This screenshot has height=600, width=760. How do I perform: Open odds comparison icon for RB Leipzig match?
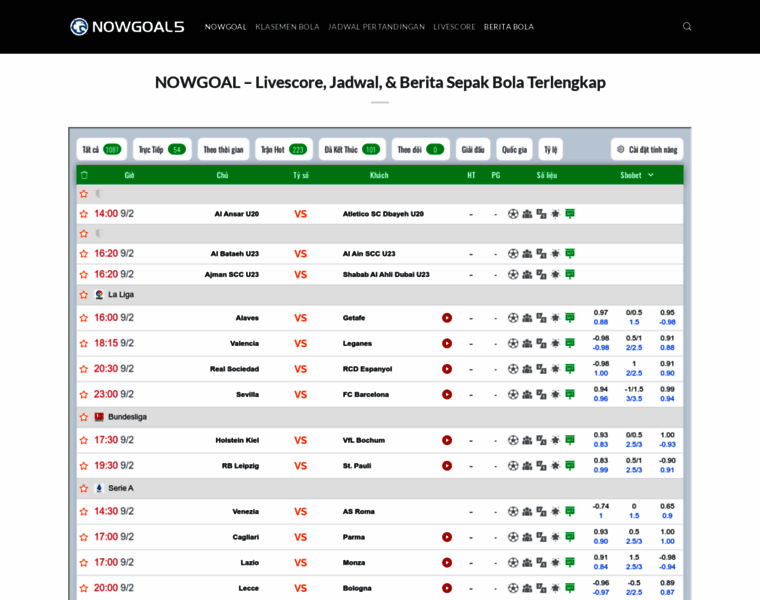541,465
